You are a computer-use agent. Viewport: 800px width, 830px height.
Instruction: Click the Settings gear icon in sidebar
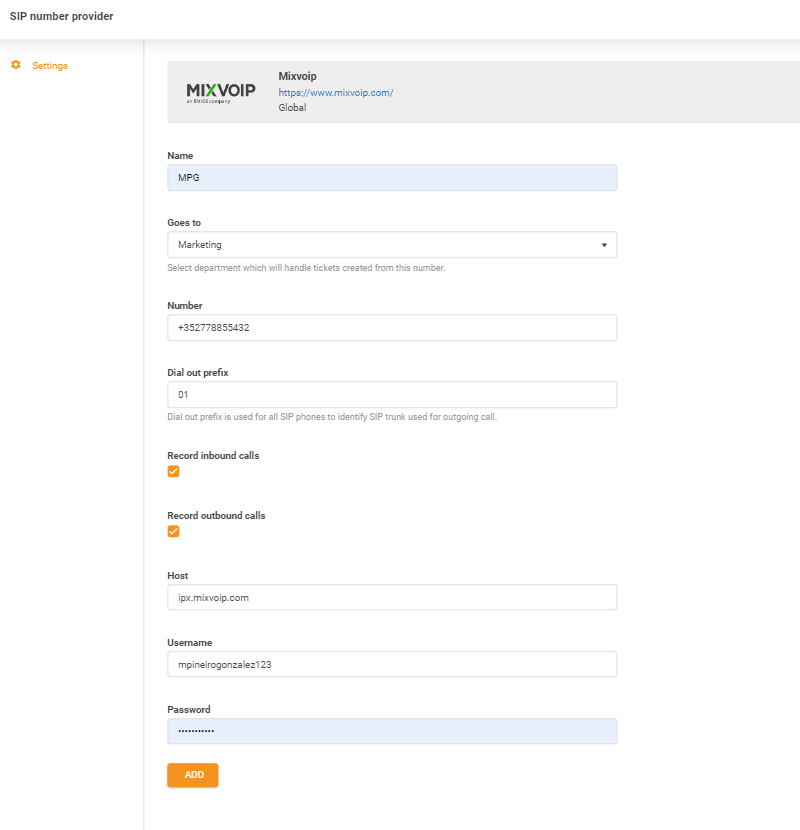pyautogui.click(x=15, y=65)
